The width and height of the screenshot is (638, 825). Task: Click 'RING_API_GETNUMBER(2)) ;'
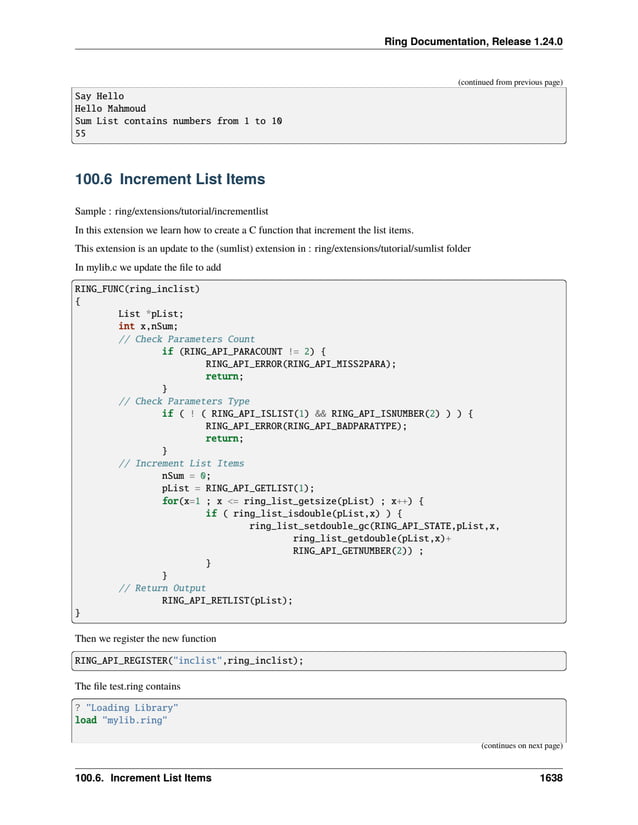pos(358,551)
